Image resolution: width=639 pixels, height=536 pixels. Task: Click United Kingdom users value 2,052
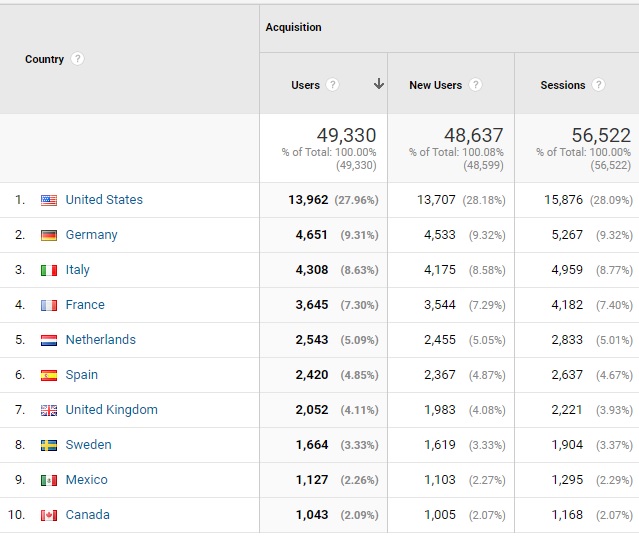pyautogui.click(x=312, y=410)
